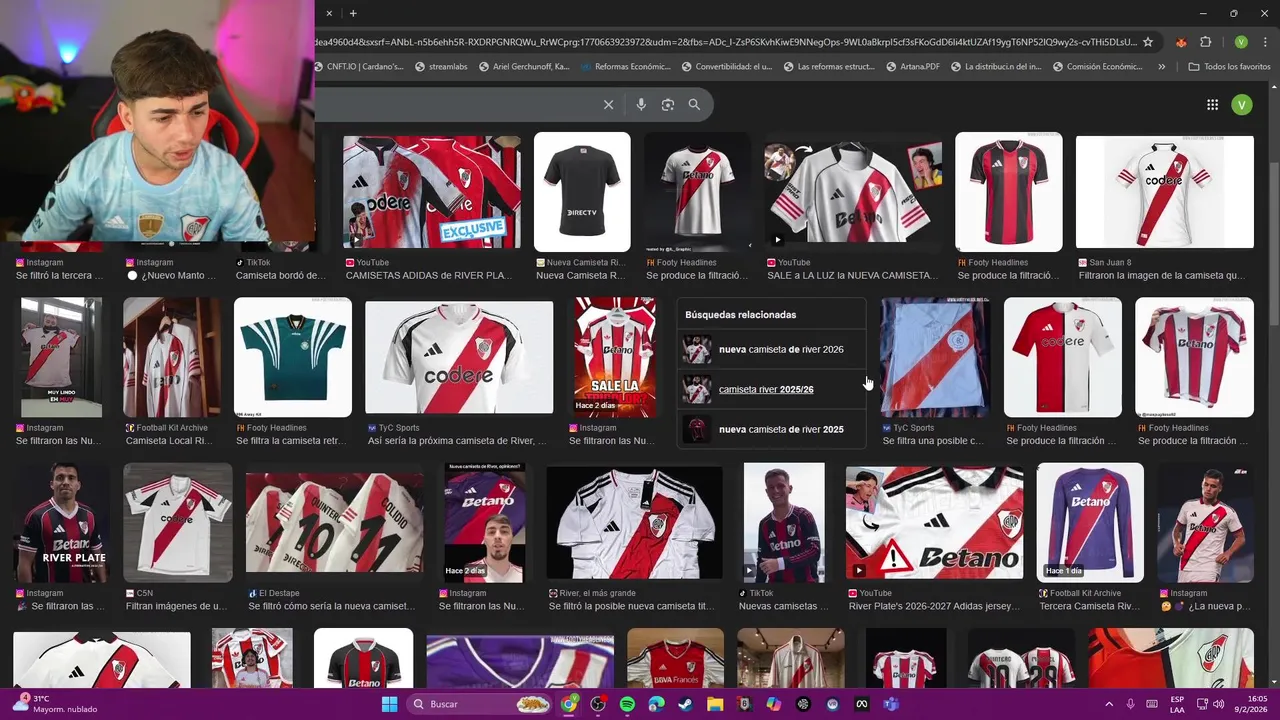The image size is (1280, 720).
Task: Open the 'EXCLUSIVE' codere jerseys YouTube thumbnail
Action: click(432, 192)
